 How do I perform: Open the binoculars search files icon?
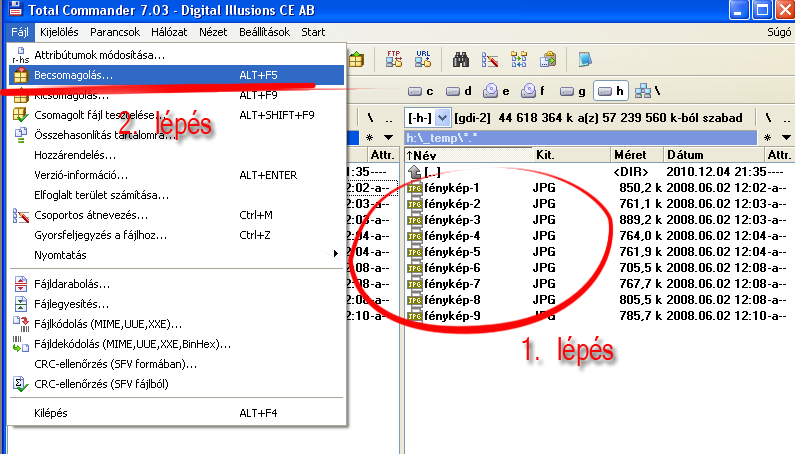click(x=460, y=60)
